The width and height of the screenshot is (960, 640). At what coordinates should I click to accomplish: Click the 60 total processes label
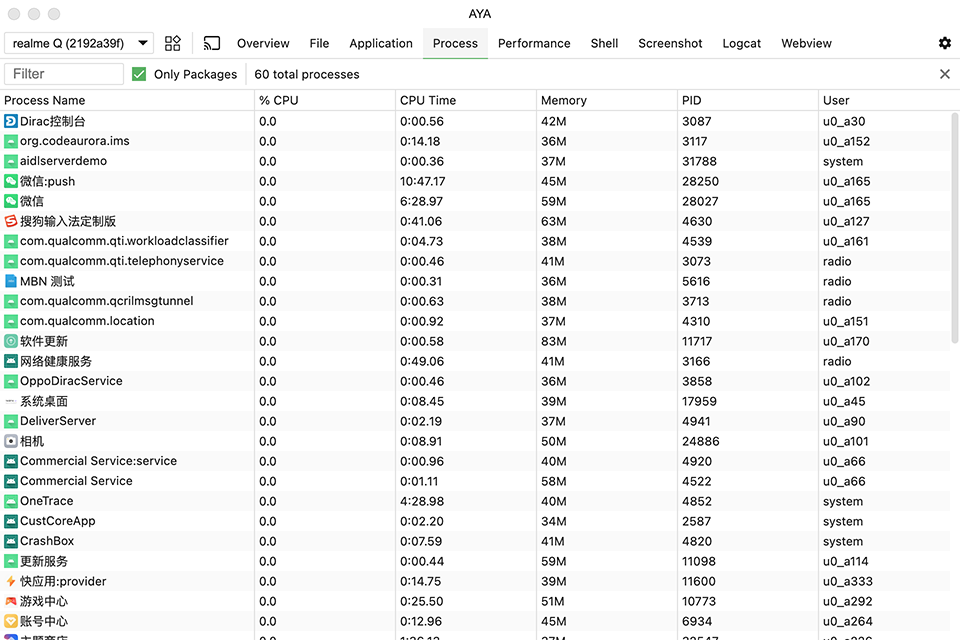(307, 74)
